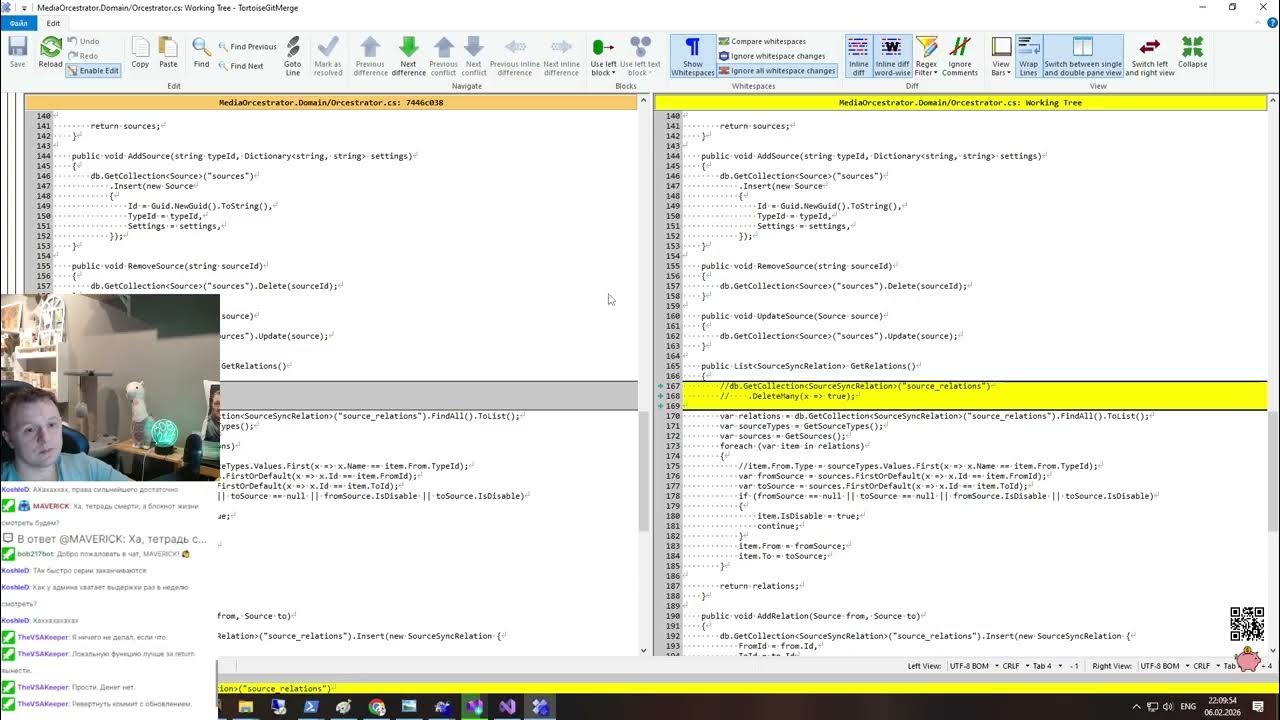Click line 190 AddRelation in right pane
Viewport: 1280px width, 720px height.
click(811, 616)
